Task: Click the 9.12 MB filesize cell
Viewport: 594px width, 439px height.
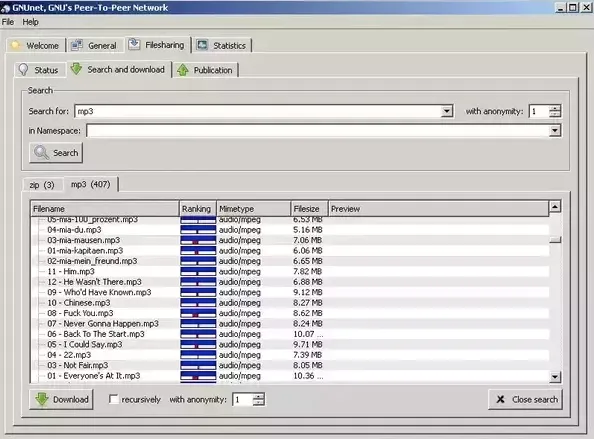Action: click(308, 292)
